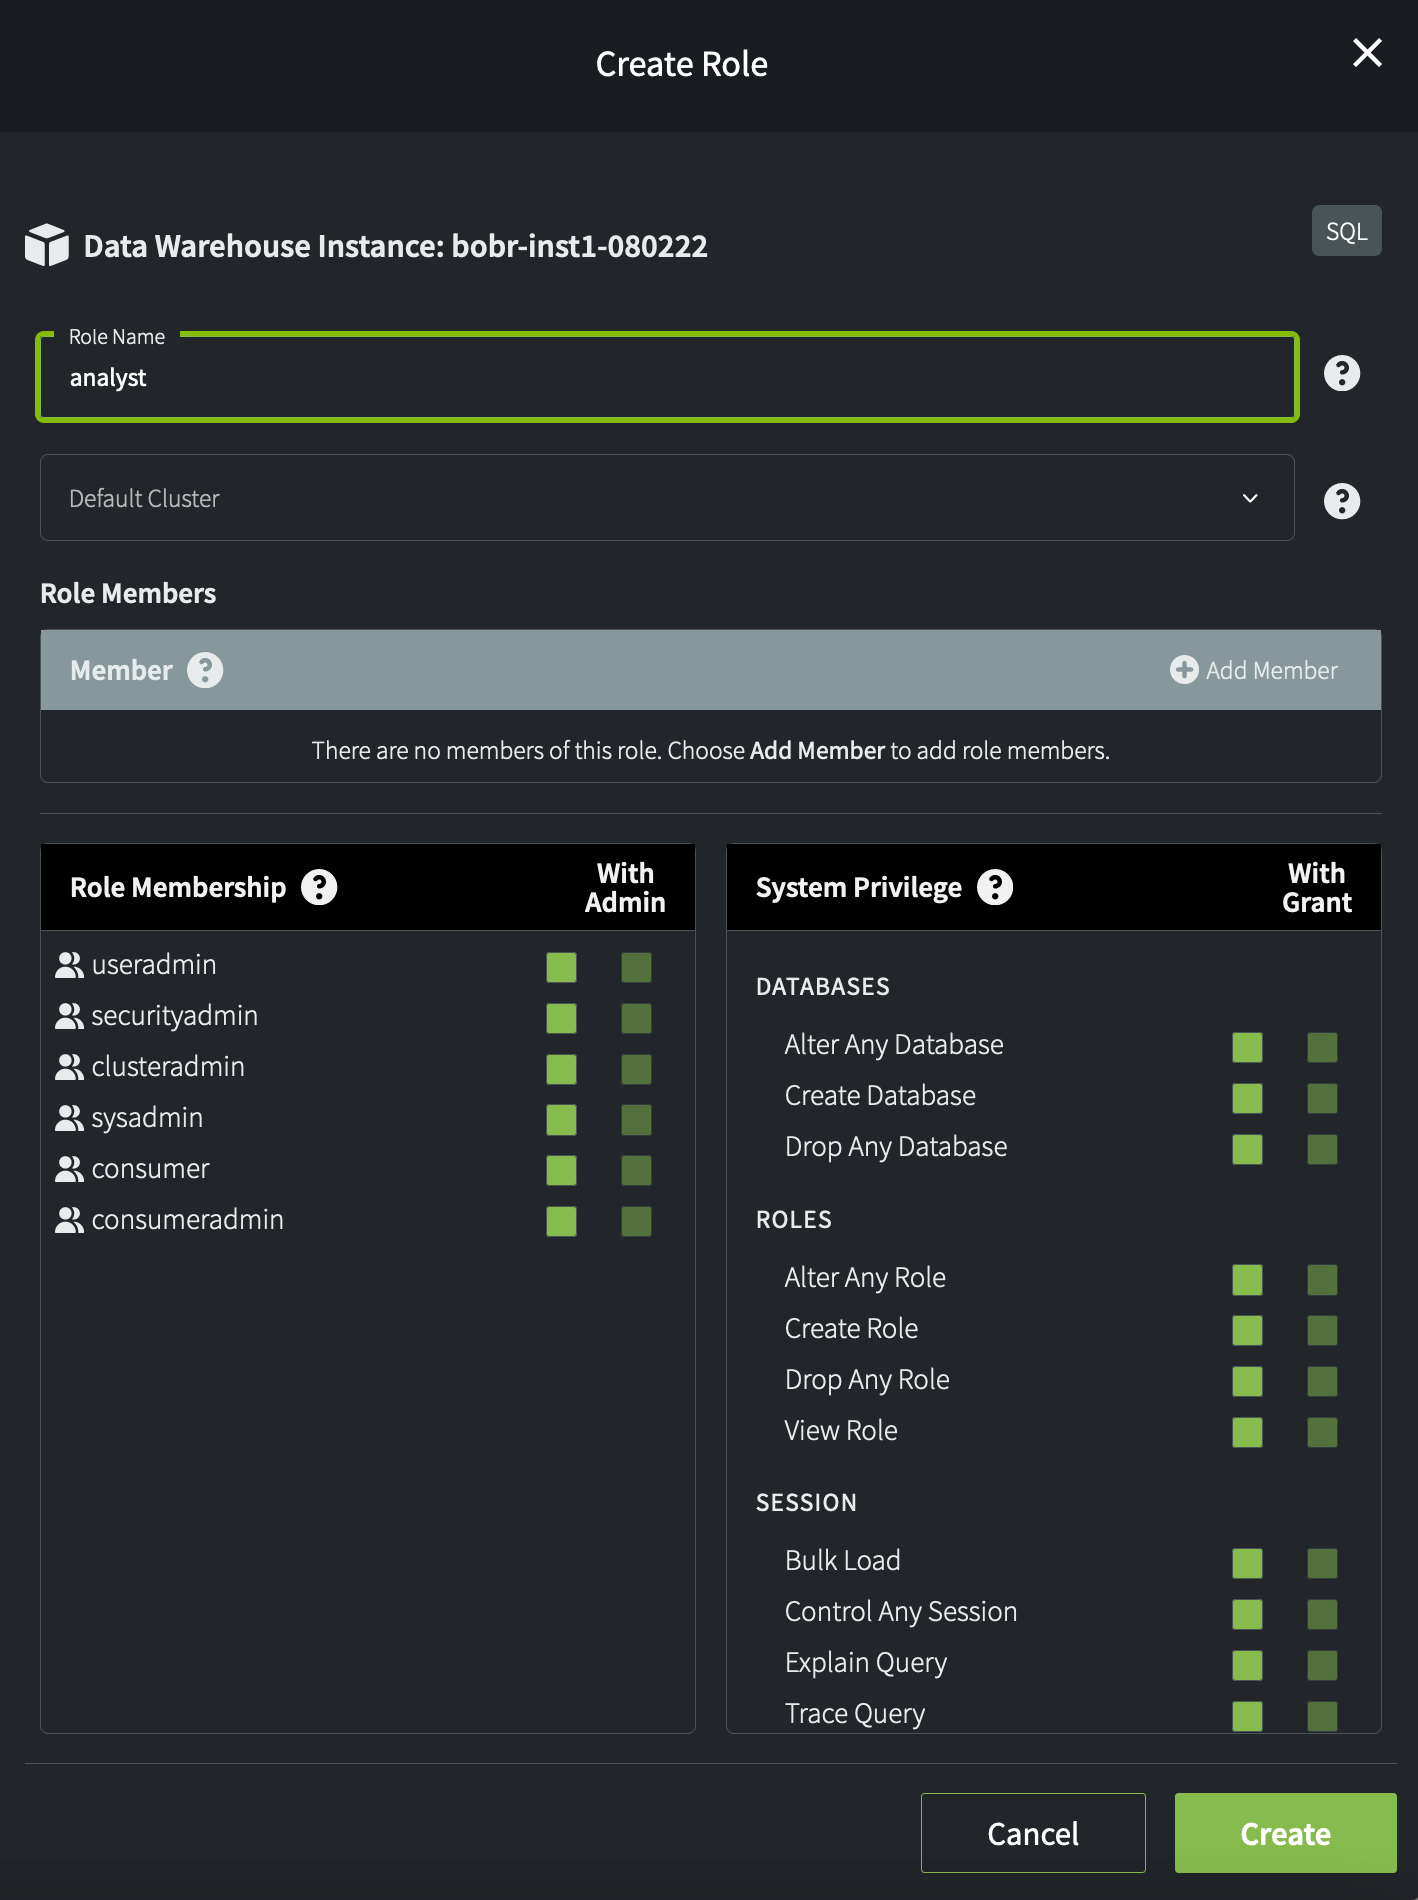Click the Member column help icon
Image resolution: width=1418 pixels, height=1900 pixels.
205,670
